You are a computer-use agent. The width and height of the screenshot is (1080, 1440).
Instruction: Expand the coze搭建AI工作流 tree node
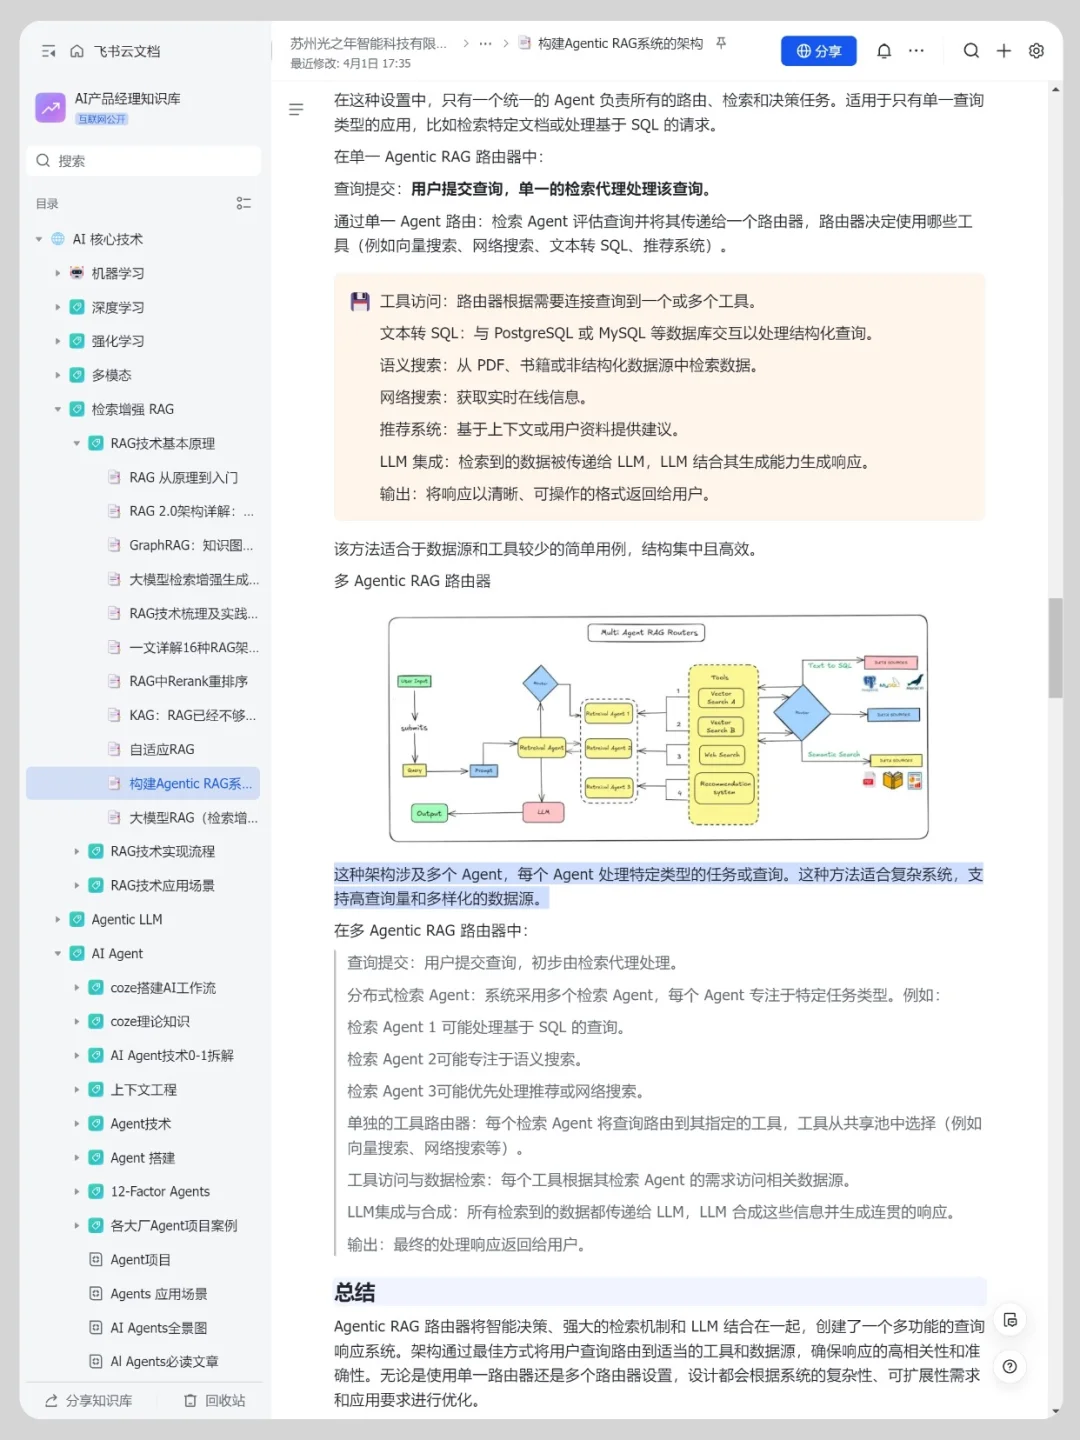pyautogui.click(x=77, y=987)
